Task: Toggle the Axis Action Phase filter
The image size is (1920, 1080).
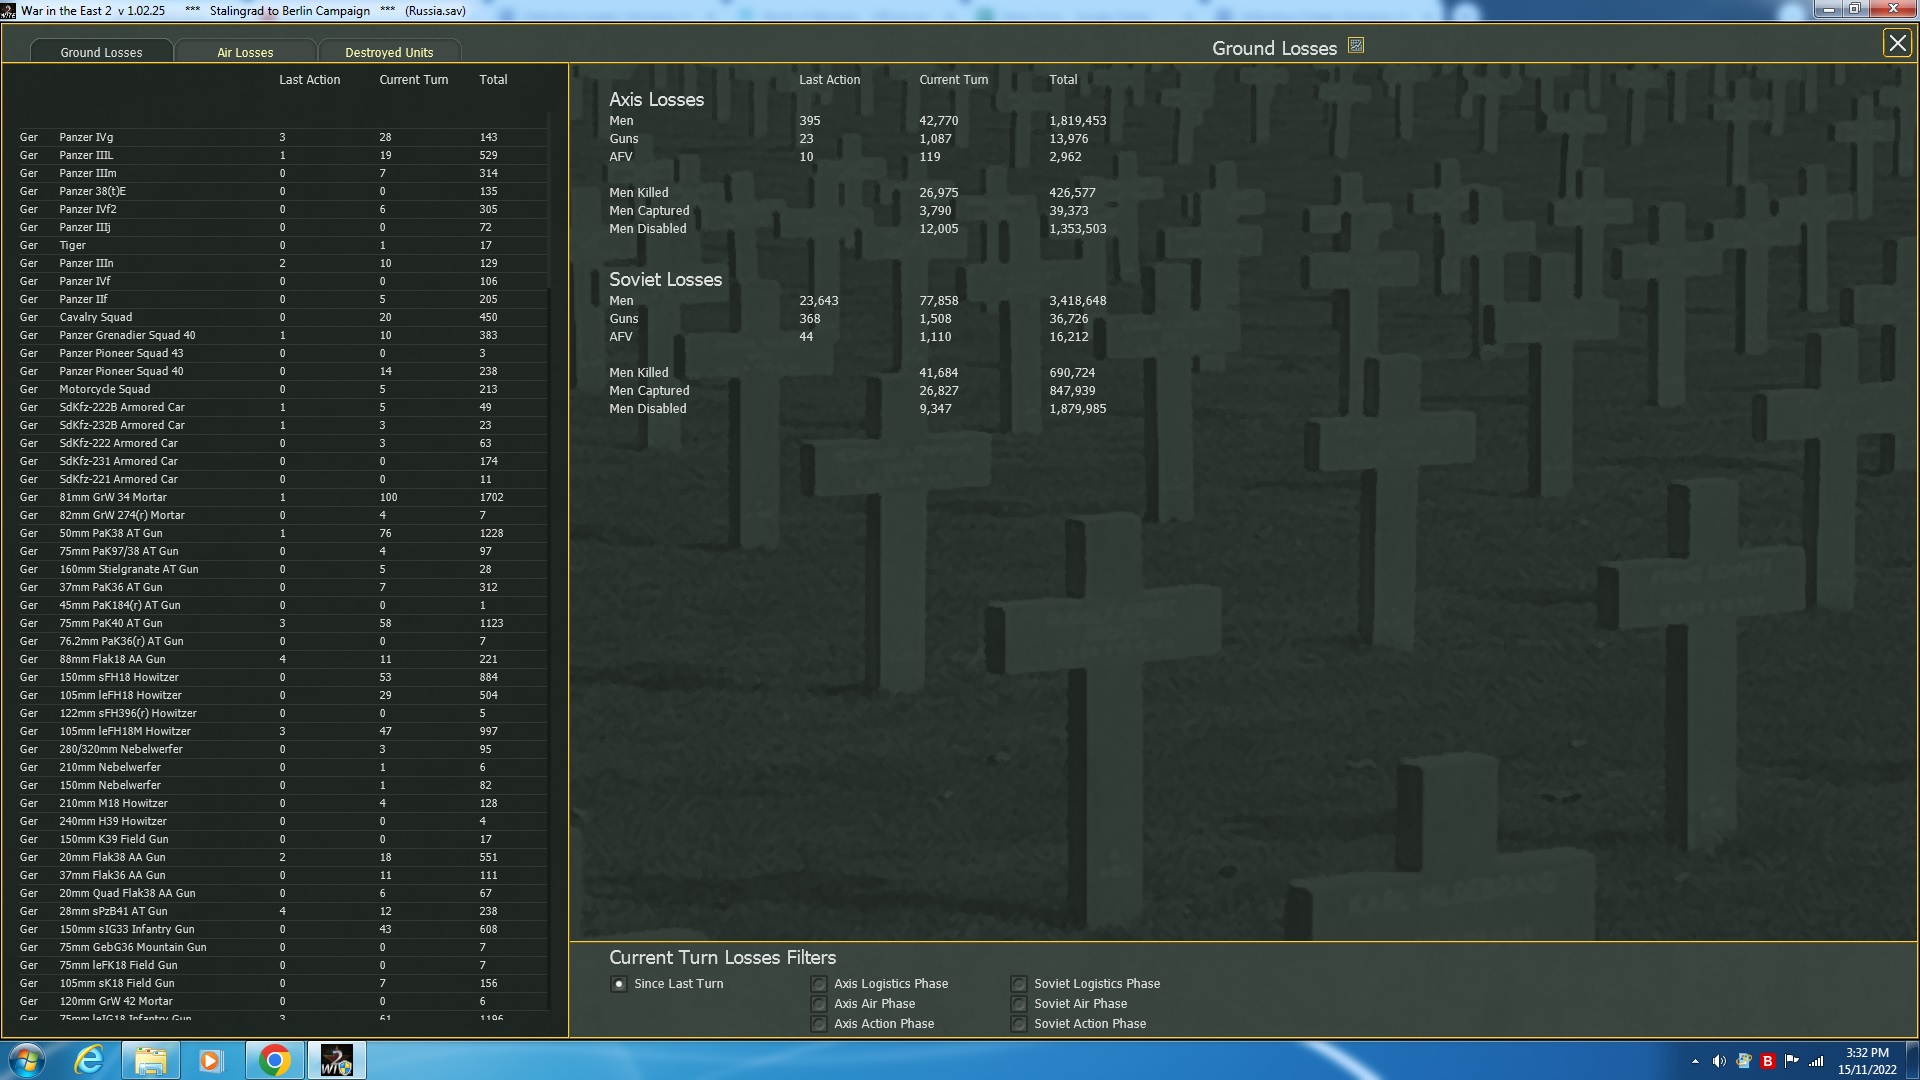Action: [819, 1024]
